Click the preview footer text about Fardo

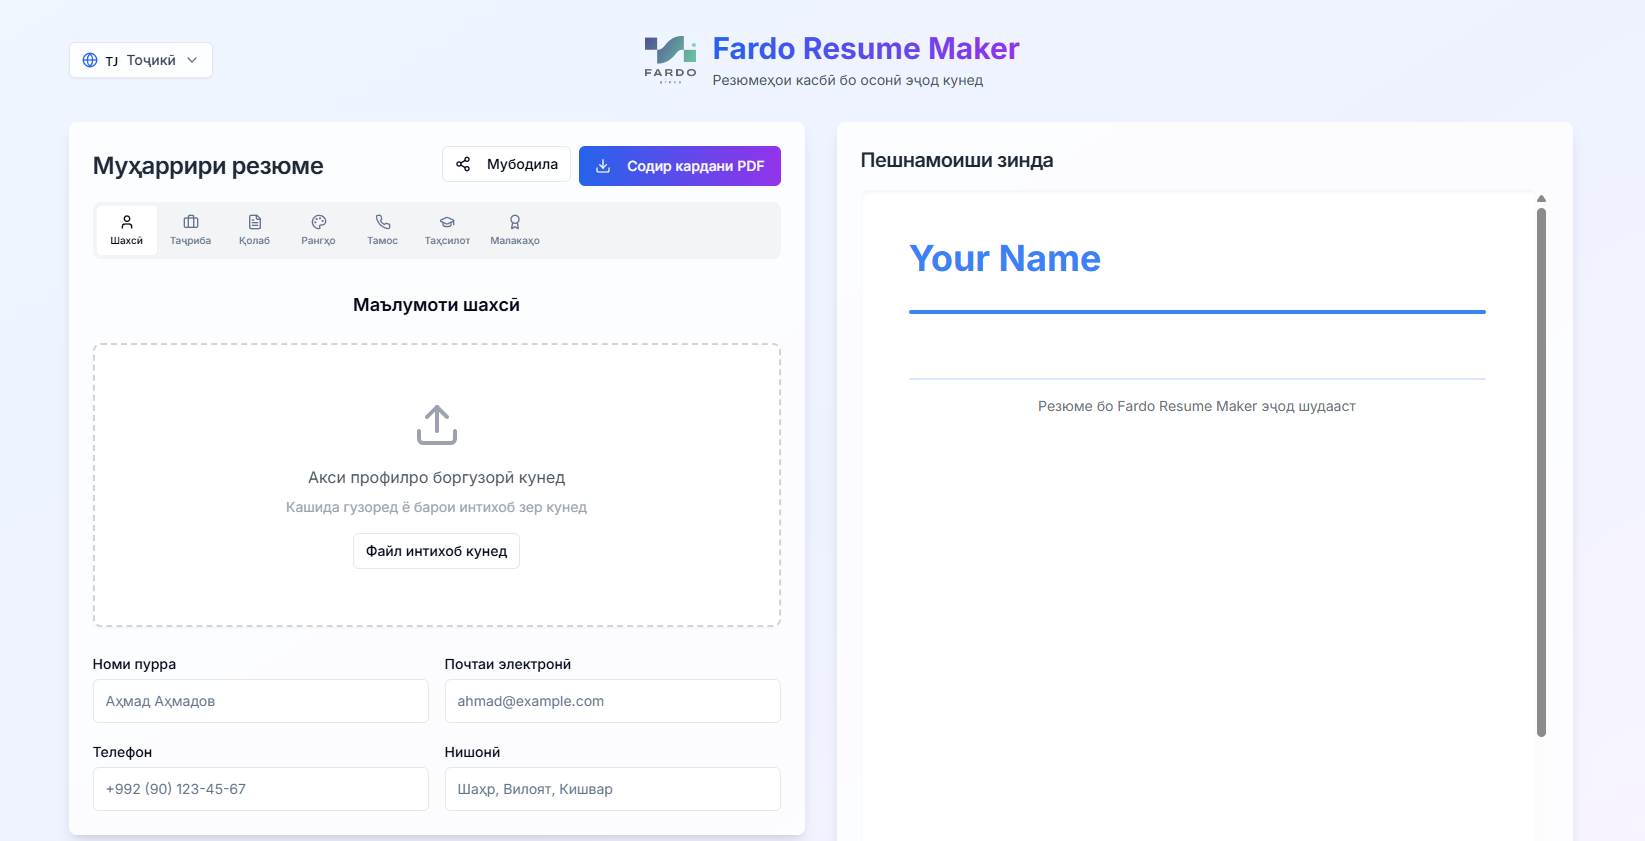[1197, 406]
